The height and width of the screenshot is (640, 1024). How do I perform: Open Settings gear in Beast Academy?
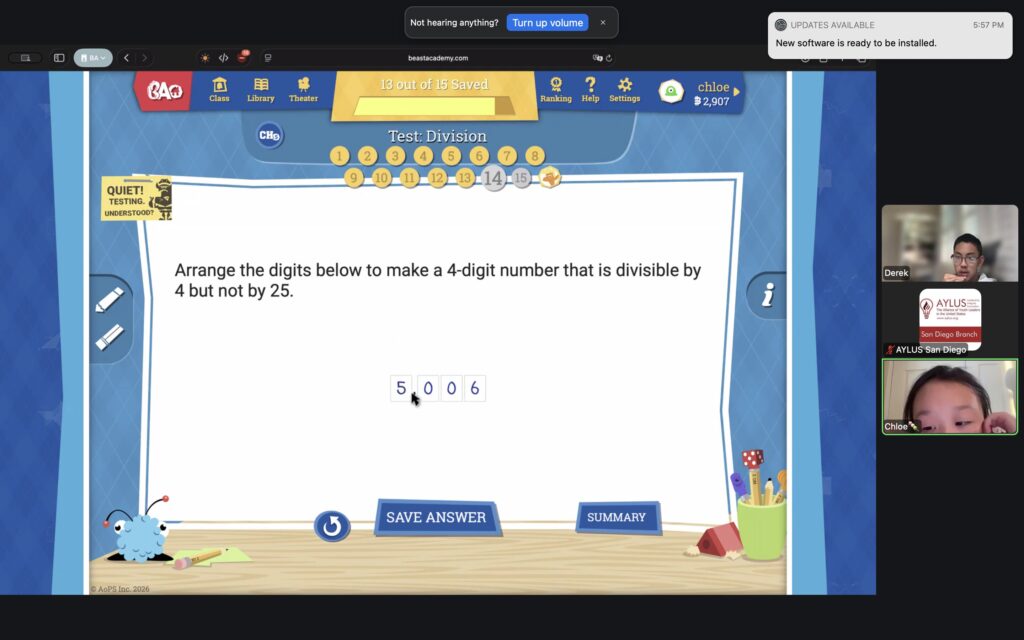click(625, 89)
